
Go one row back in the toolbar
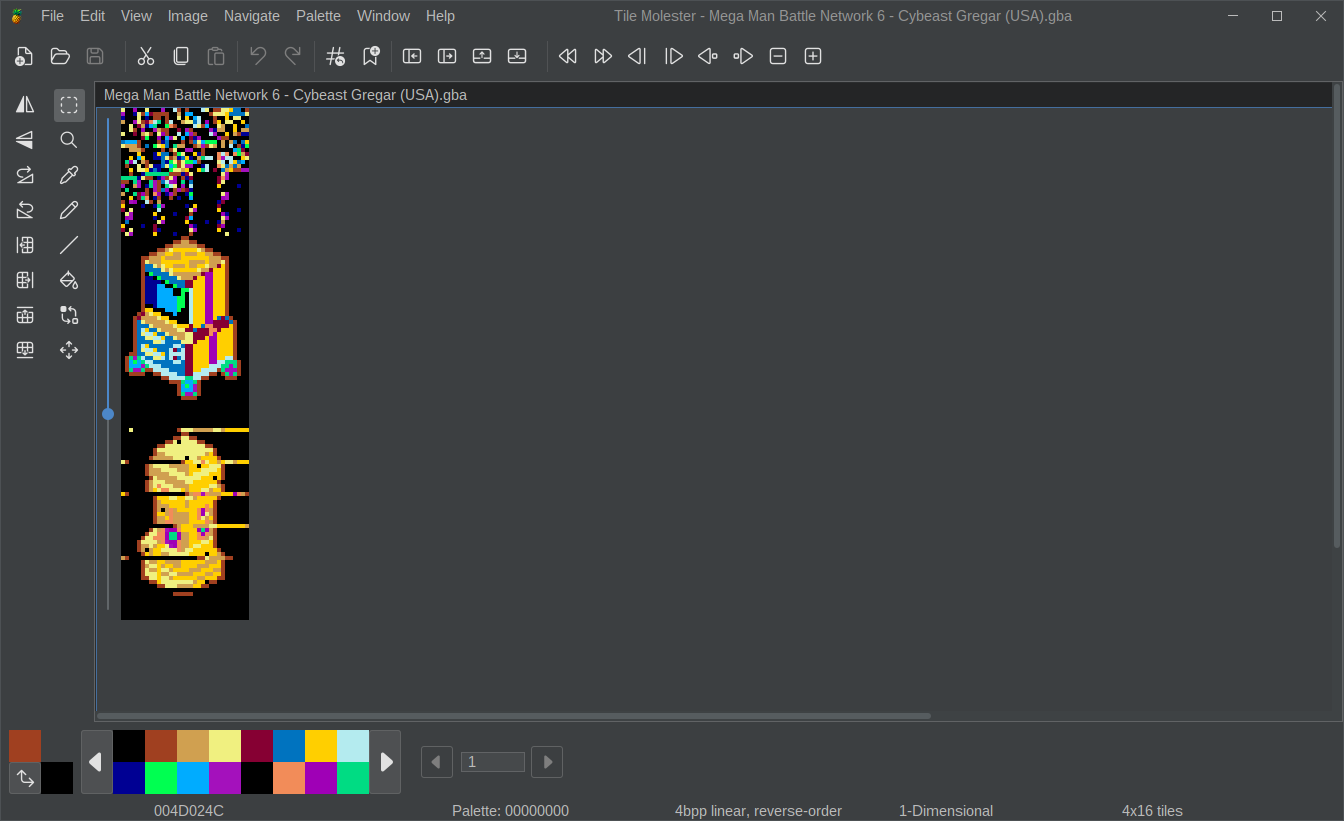(x=637, y=57)
